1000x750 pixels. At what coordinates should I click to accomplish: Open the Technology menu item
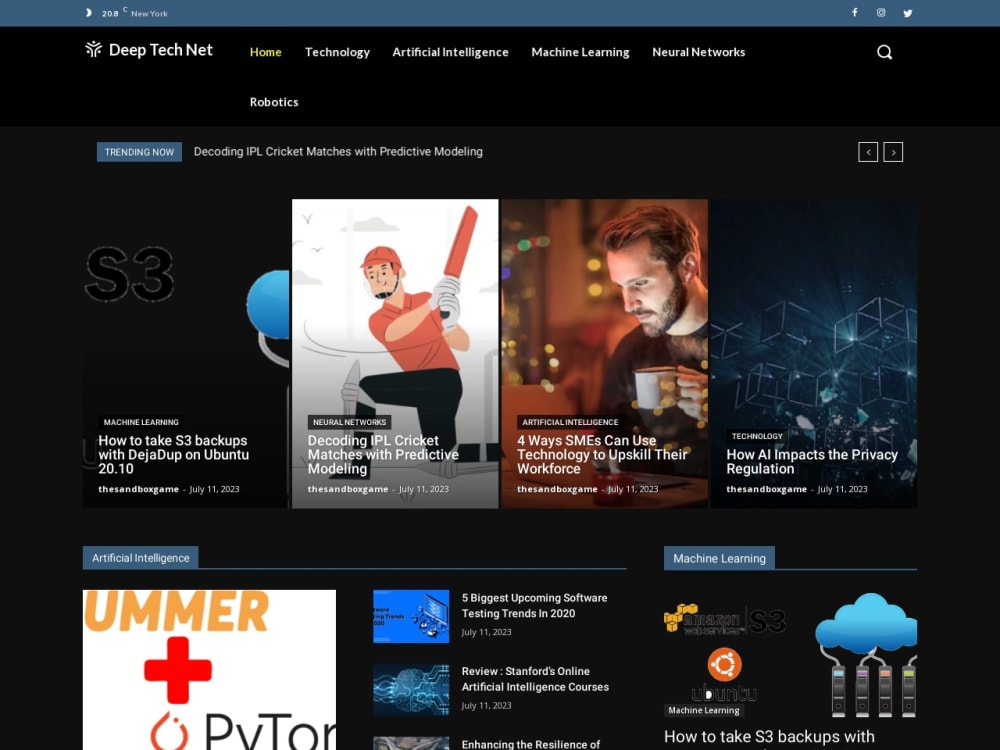(x=337, y=52)
